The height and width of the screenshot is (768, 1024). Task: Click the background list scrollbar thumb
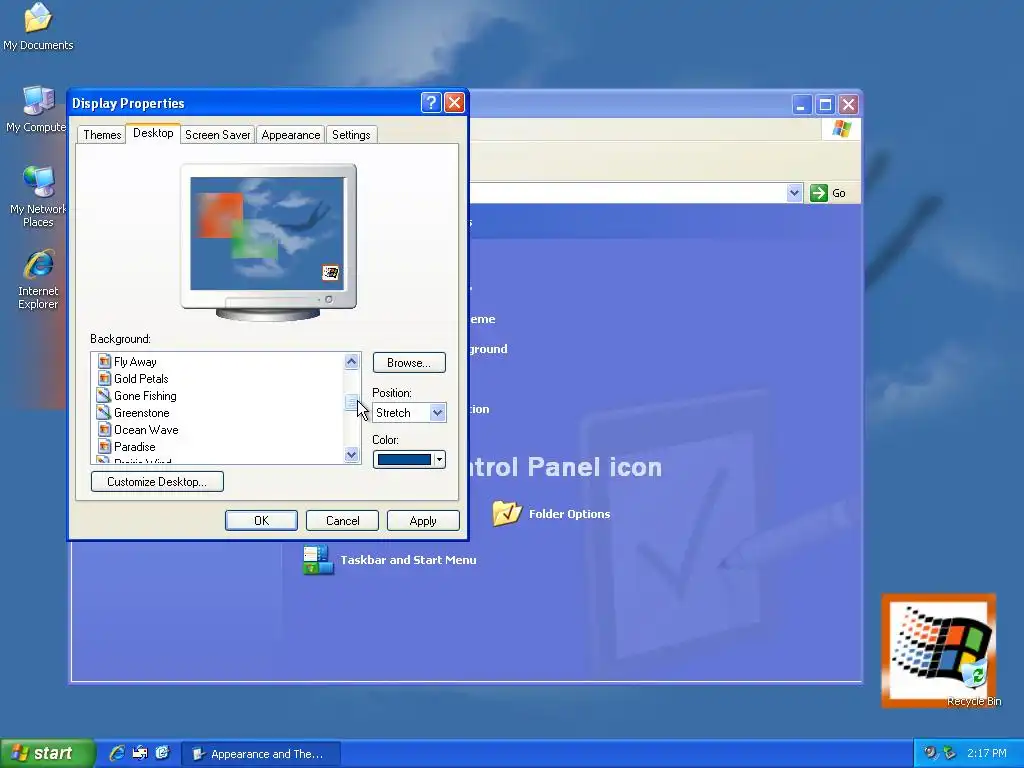pos(351,402)
